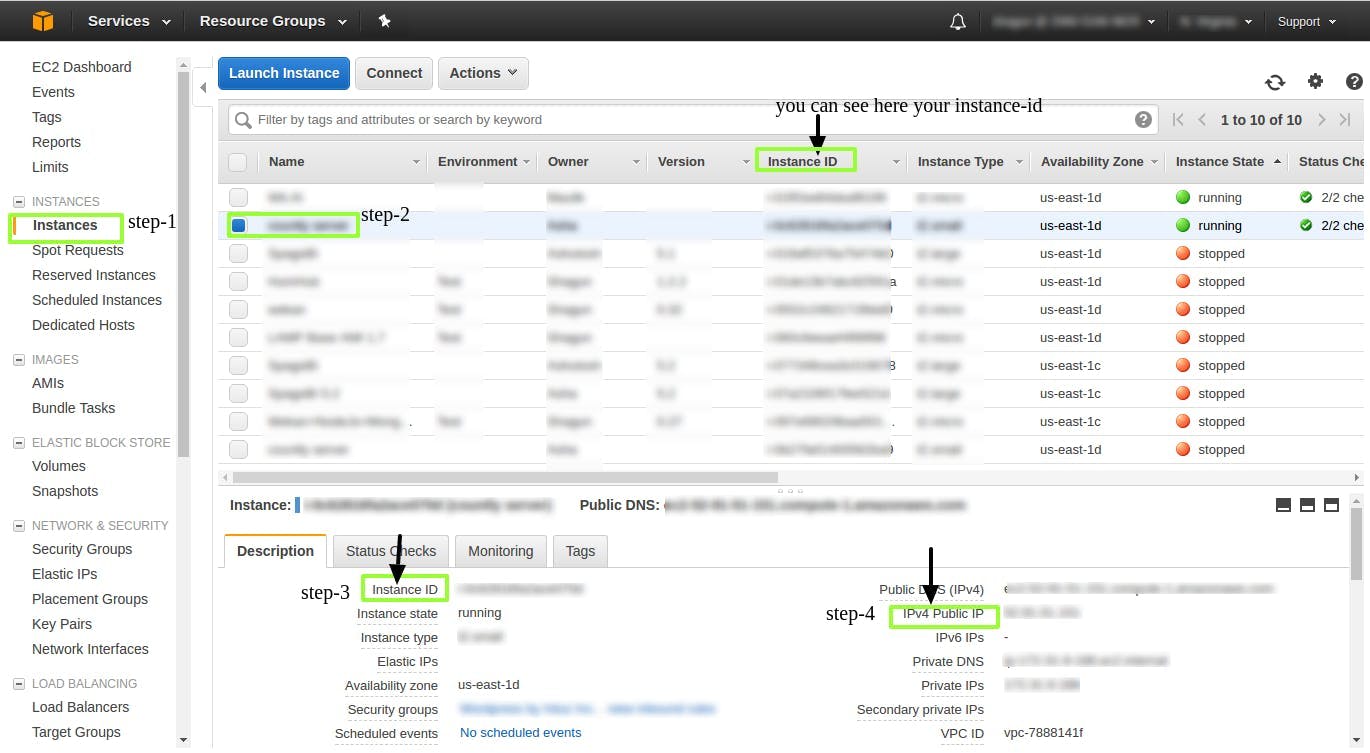Click the search magnifier in the filter bar
Screen dimensions: 1370x753
point(241,119)
